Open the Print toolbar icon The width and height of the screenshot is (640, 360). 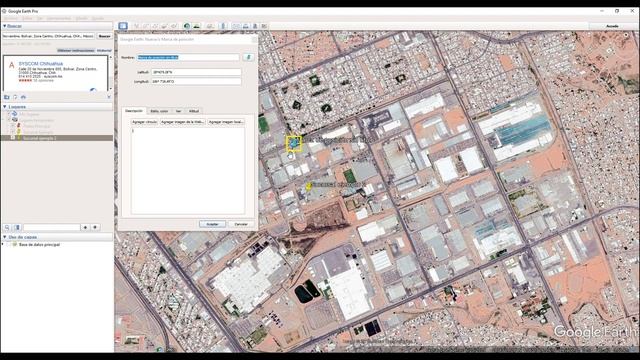point(245,26)
